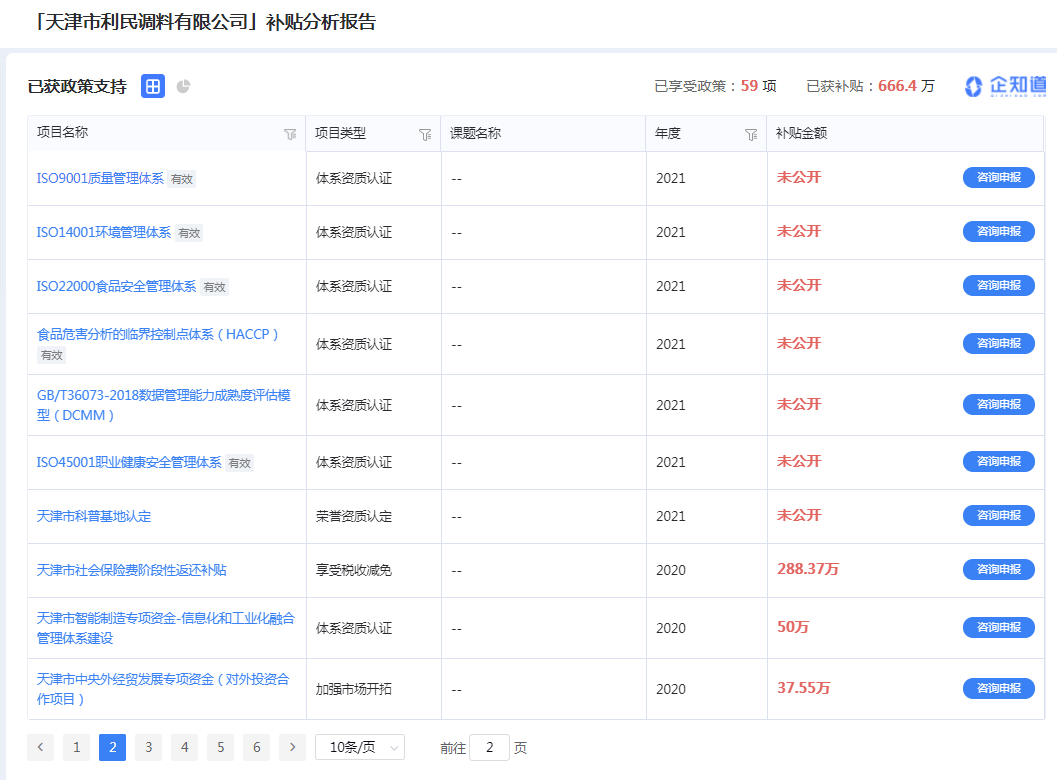Click 咨询申报 in the DCMM row
The height and width of the screenshot is (780, 1057).
click(999, 404)
